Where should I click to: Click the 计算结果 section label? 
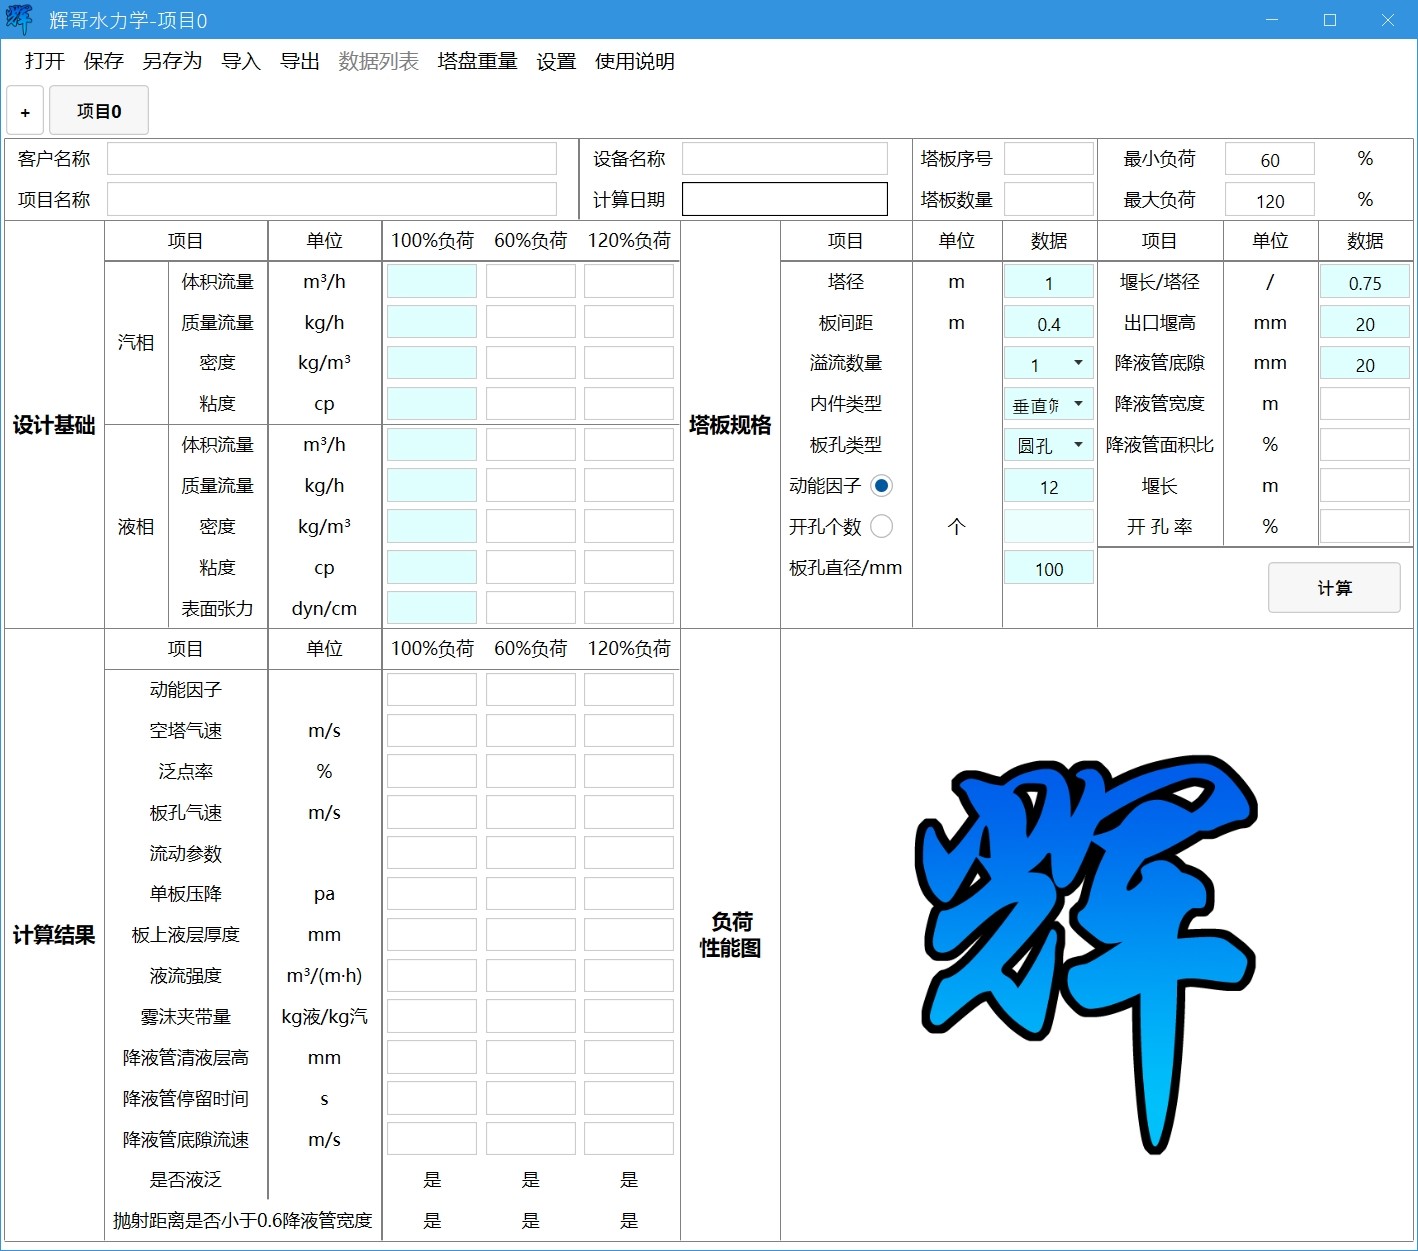tap(54, 936)
